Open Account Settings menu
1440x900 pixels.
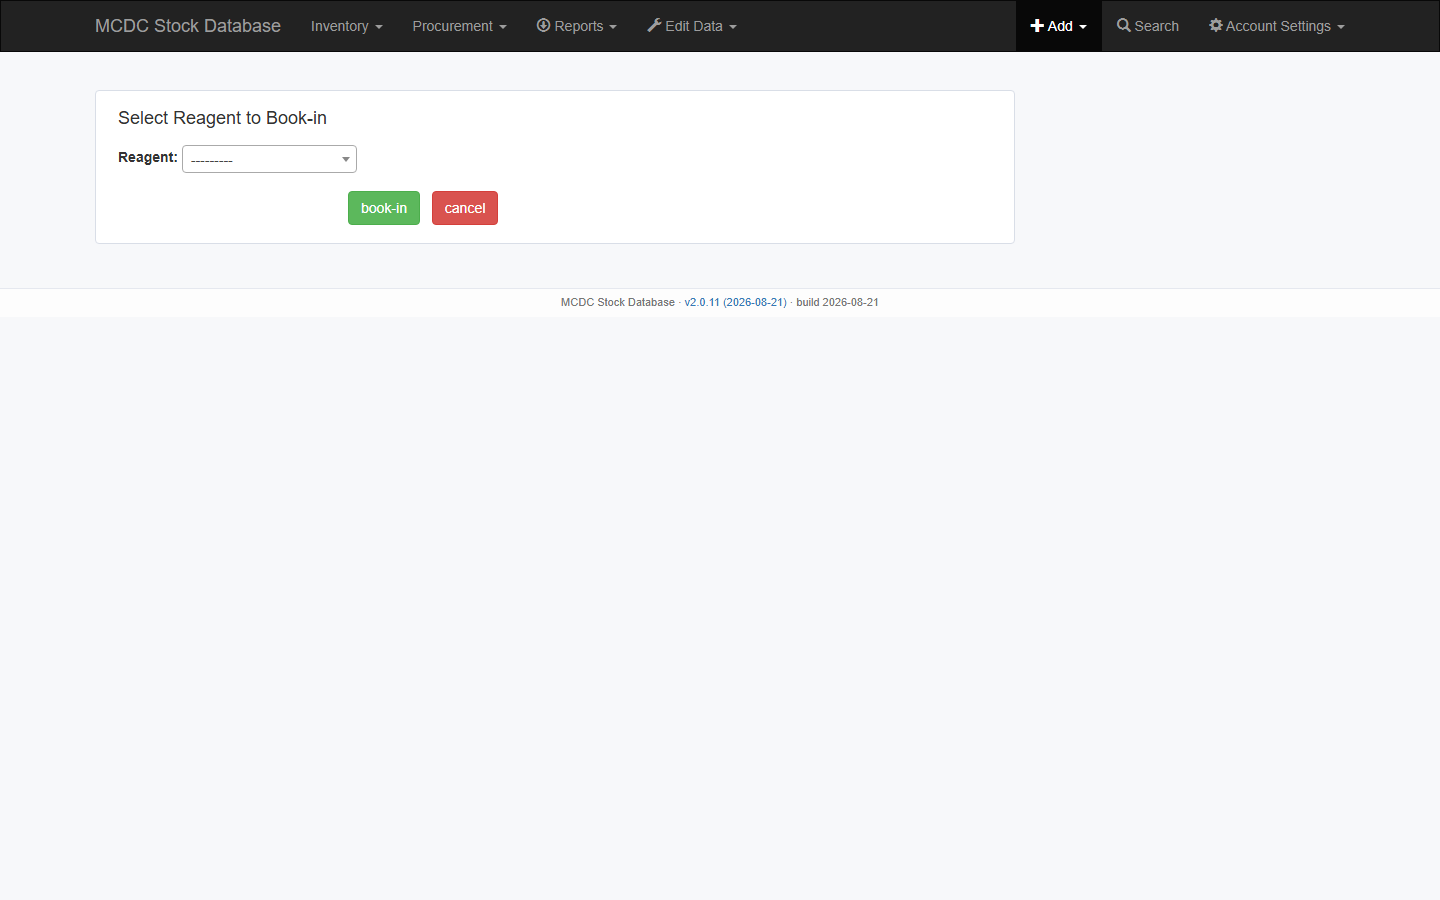[1276, 26]
